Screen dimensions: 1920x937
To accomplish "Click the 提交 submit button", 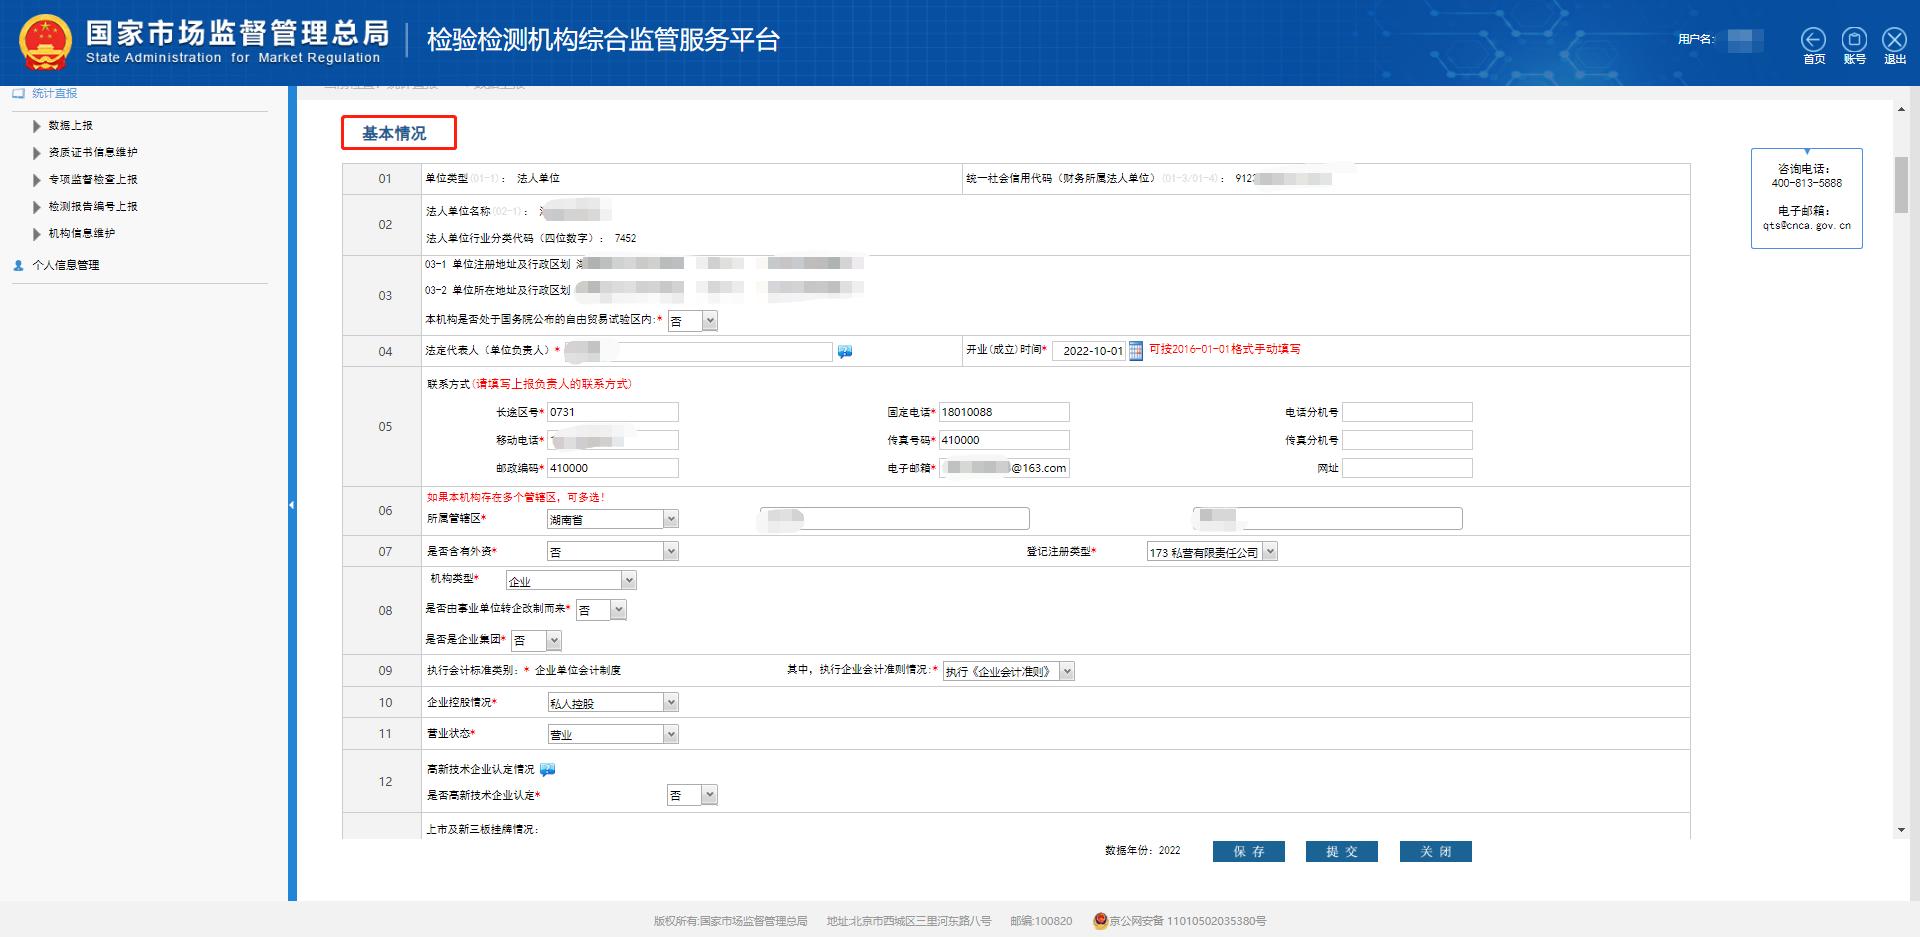I will [1341, 851].
